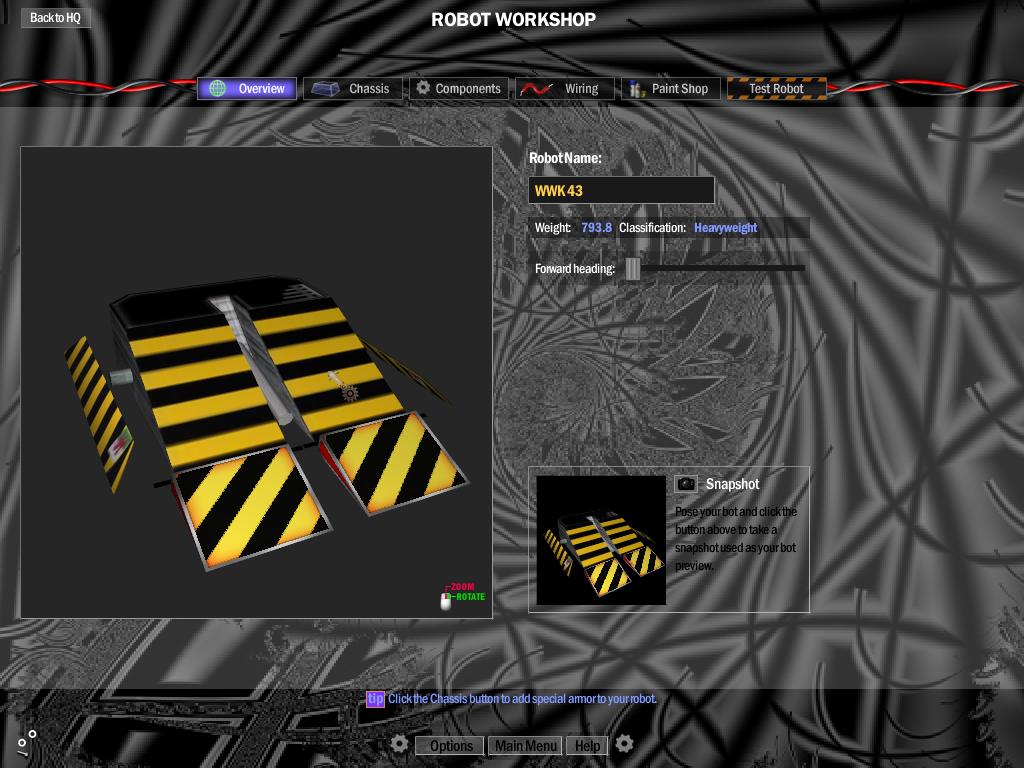The image size is (1024, 768).
Task: Click the red wire icon on Wiring
Action: pyautogui.click(x=536, y=89)
